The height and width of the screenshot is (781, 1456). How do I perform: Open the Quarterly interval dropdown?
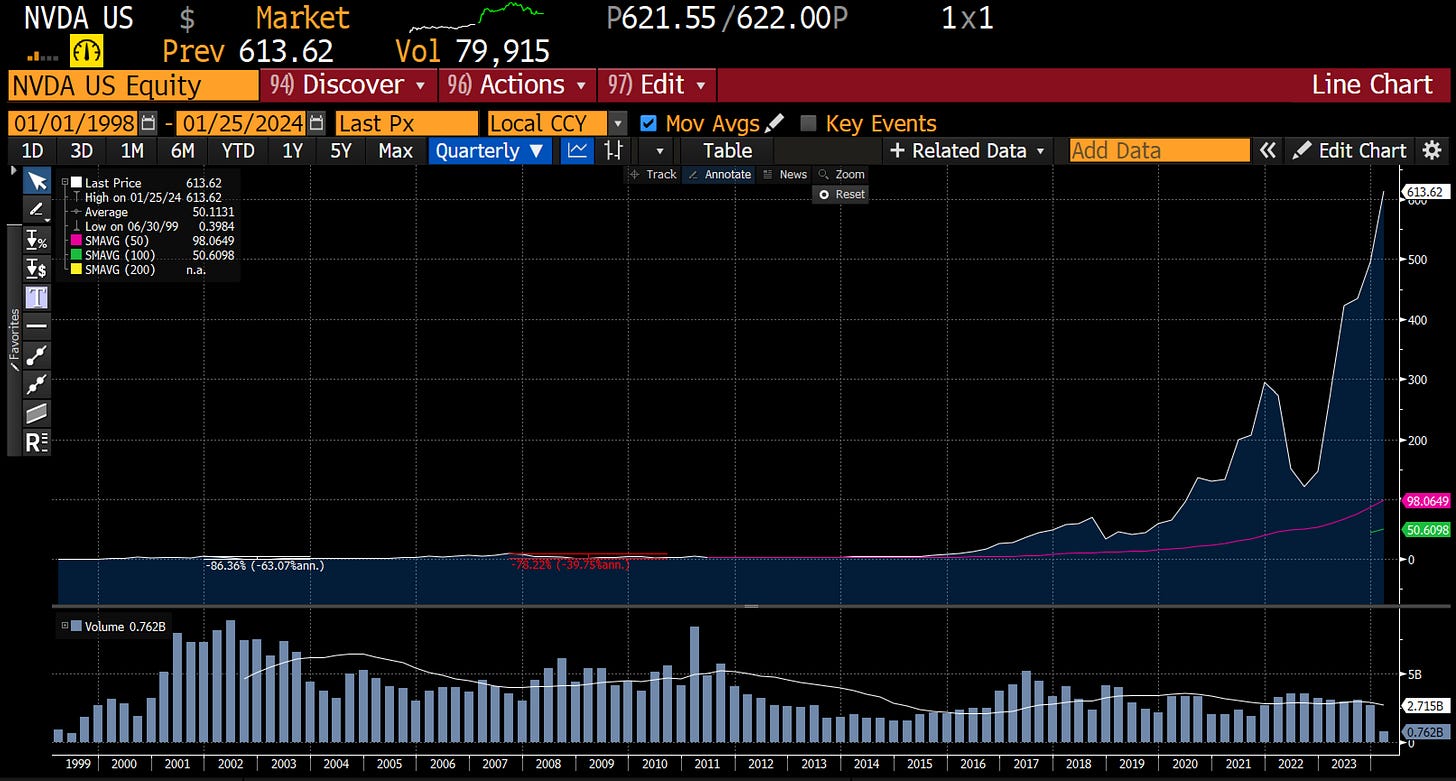coord(489,150)
